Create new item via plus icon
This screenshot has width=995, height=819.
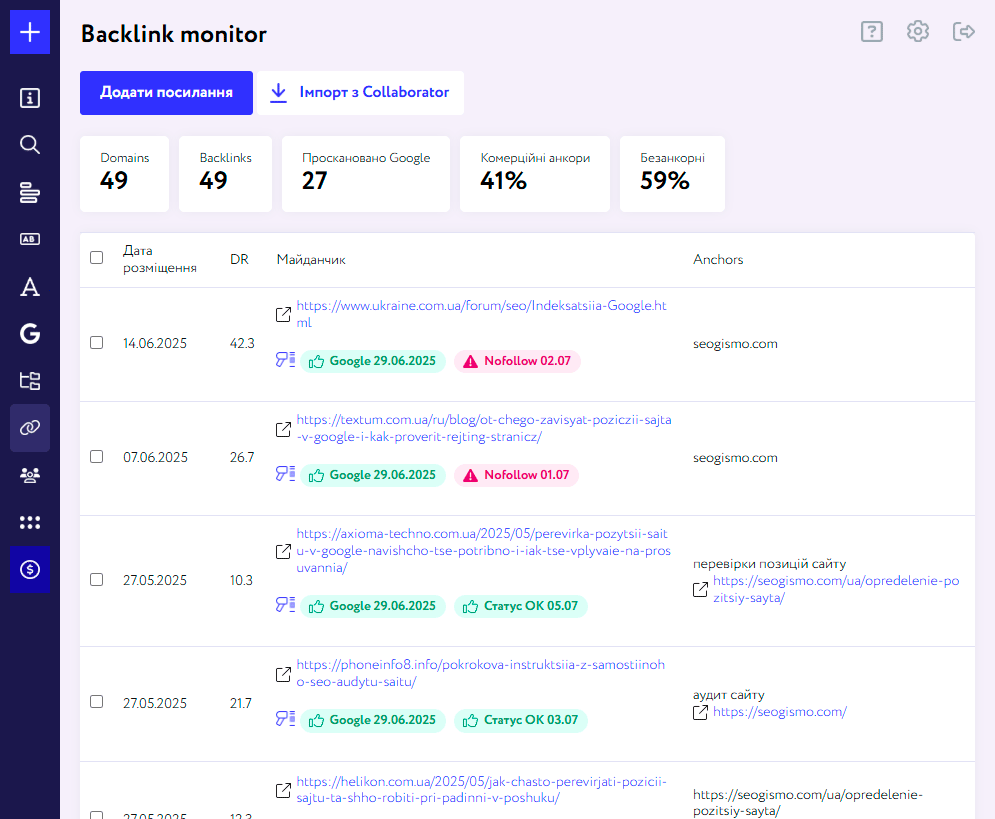30,31
